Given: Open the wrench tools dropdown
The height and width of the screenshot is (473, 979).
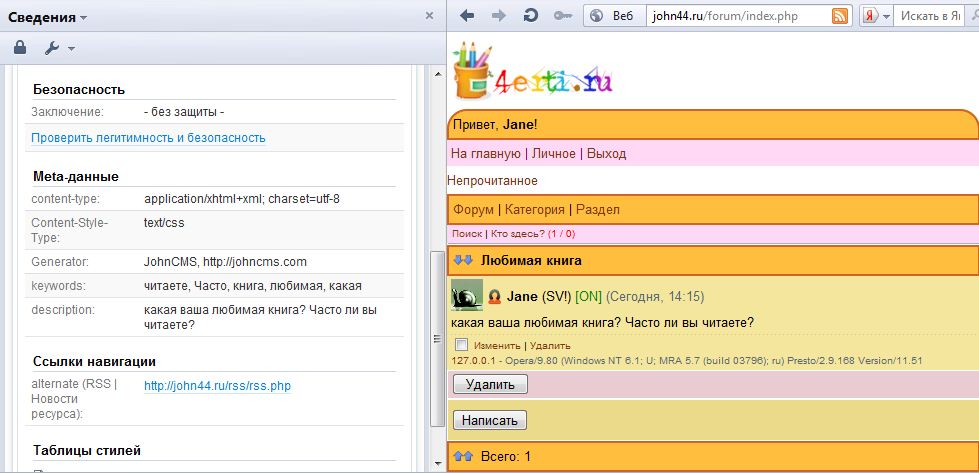Looking at the screenshot, I should pyautogui.click(x=59, y=48).
